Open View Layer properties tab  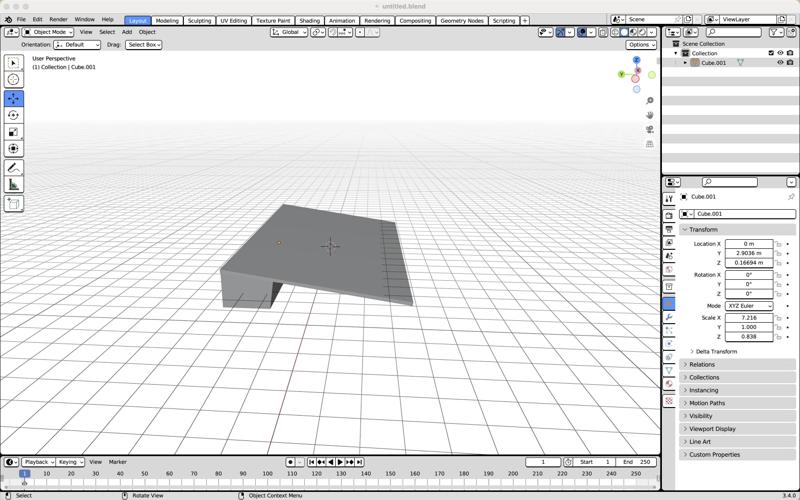pyautogui.click(x=669, y=242)
